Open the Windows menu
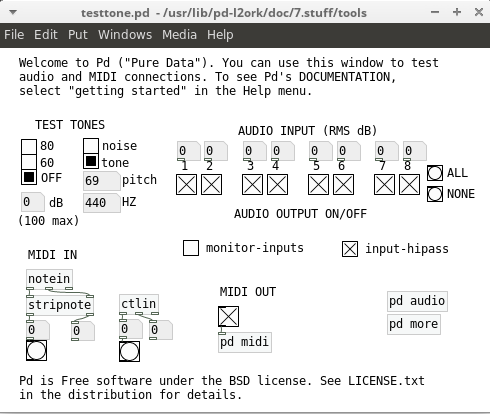Screen dimensions: 490x414 (125, 35)
